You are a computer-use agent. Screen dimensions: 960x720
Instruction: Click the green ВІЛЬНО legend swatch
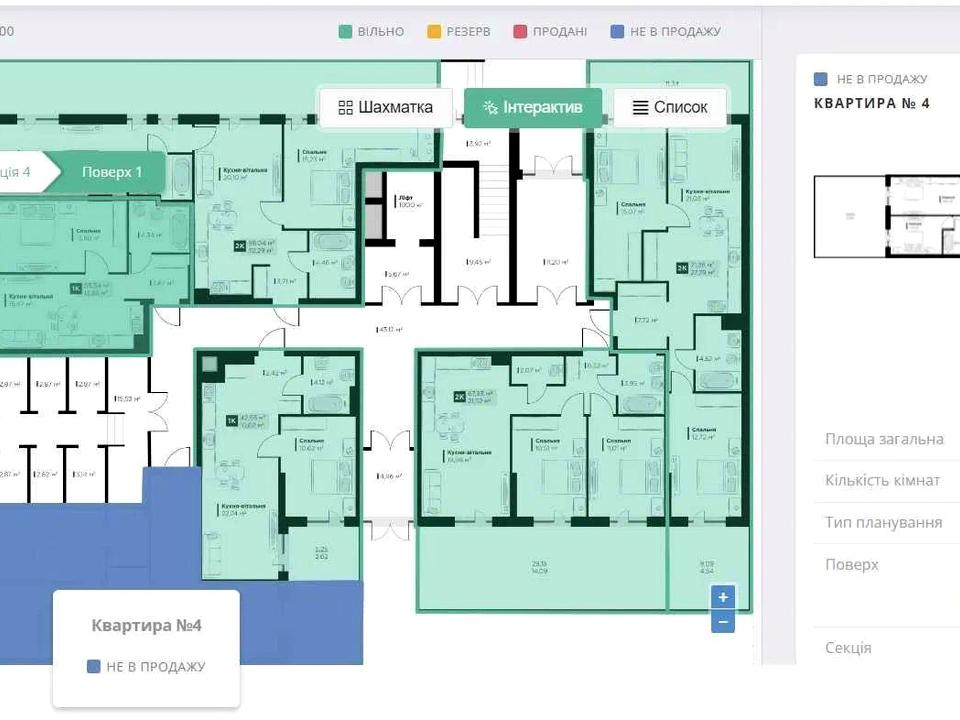(x=345, y=31)
